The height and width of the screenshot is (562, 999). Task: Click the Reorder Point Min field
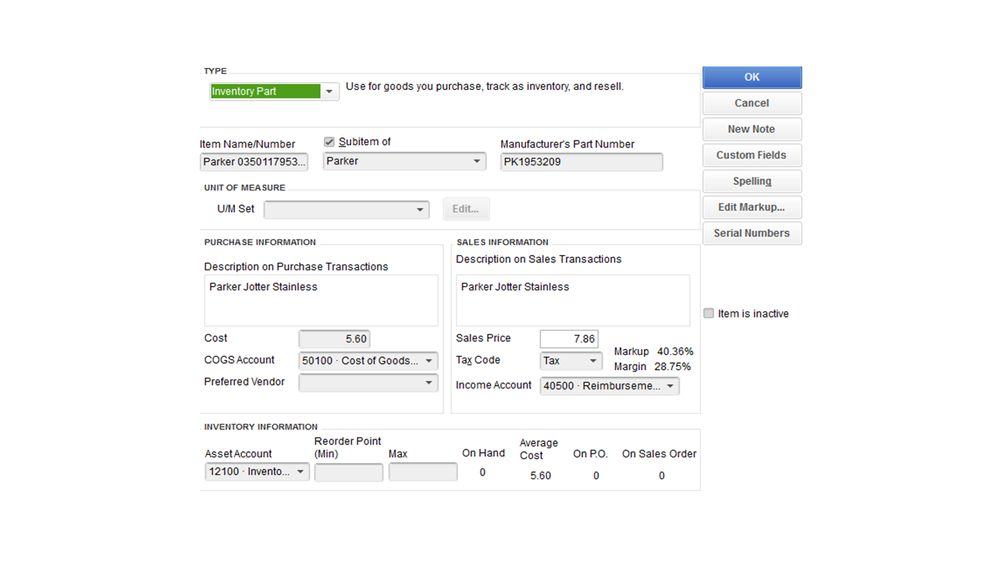point(348,472)
